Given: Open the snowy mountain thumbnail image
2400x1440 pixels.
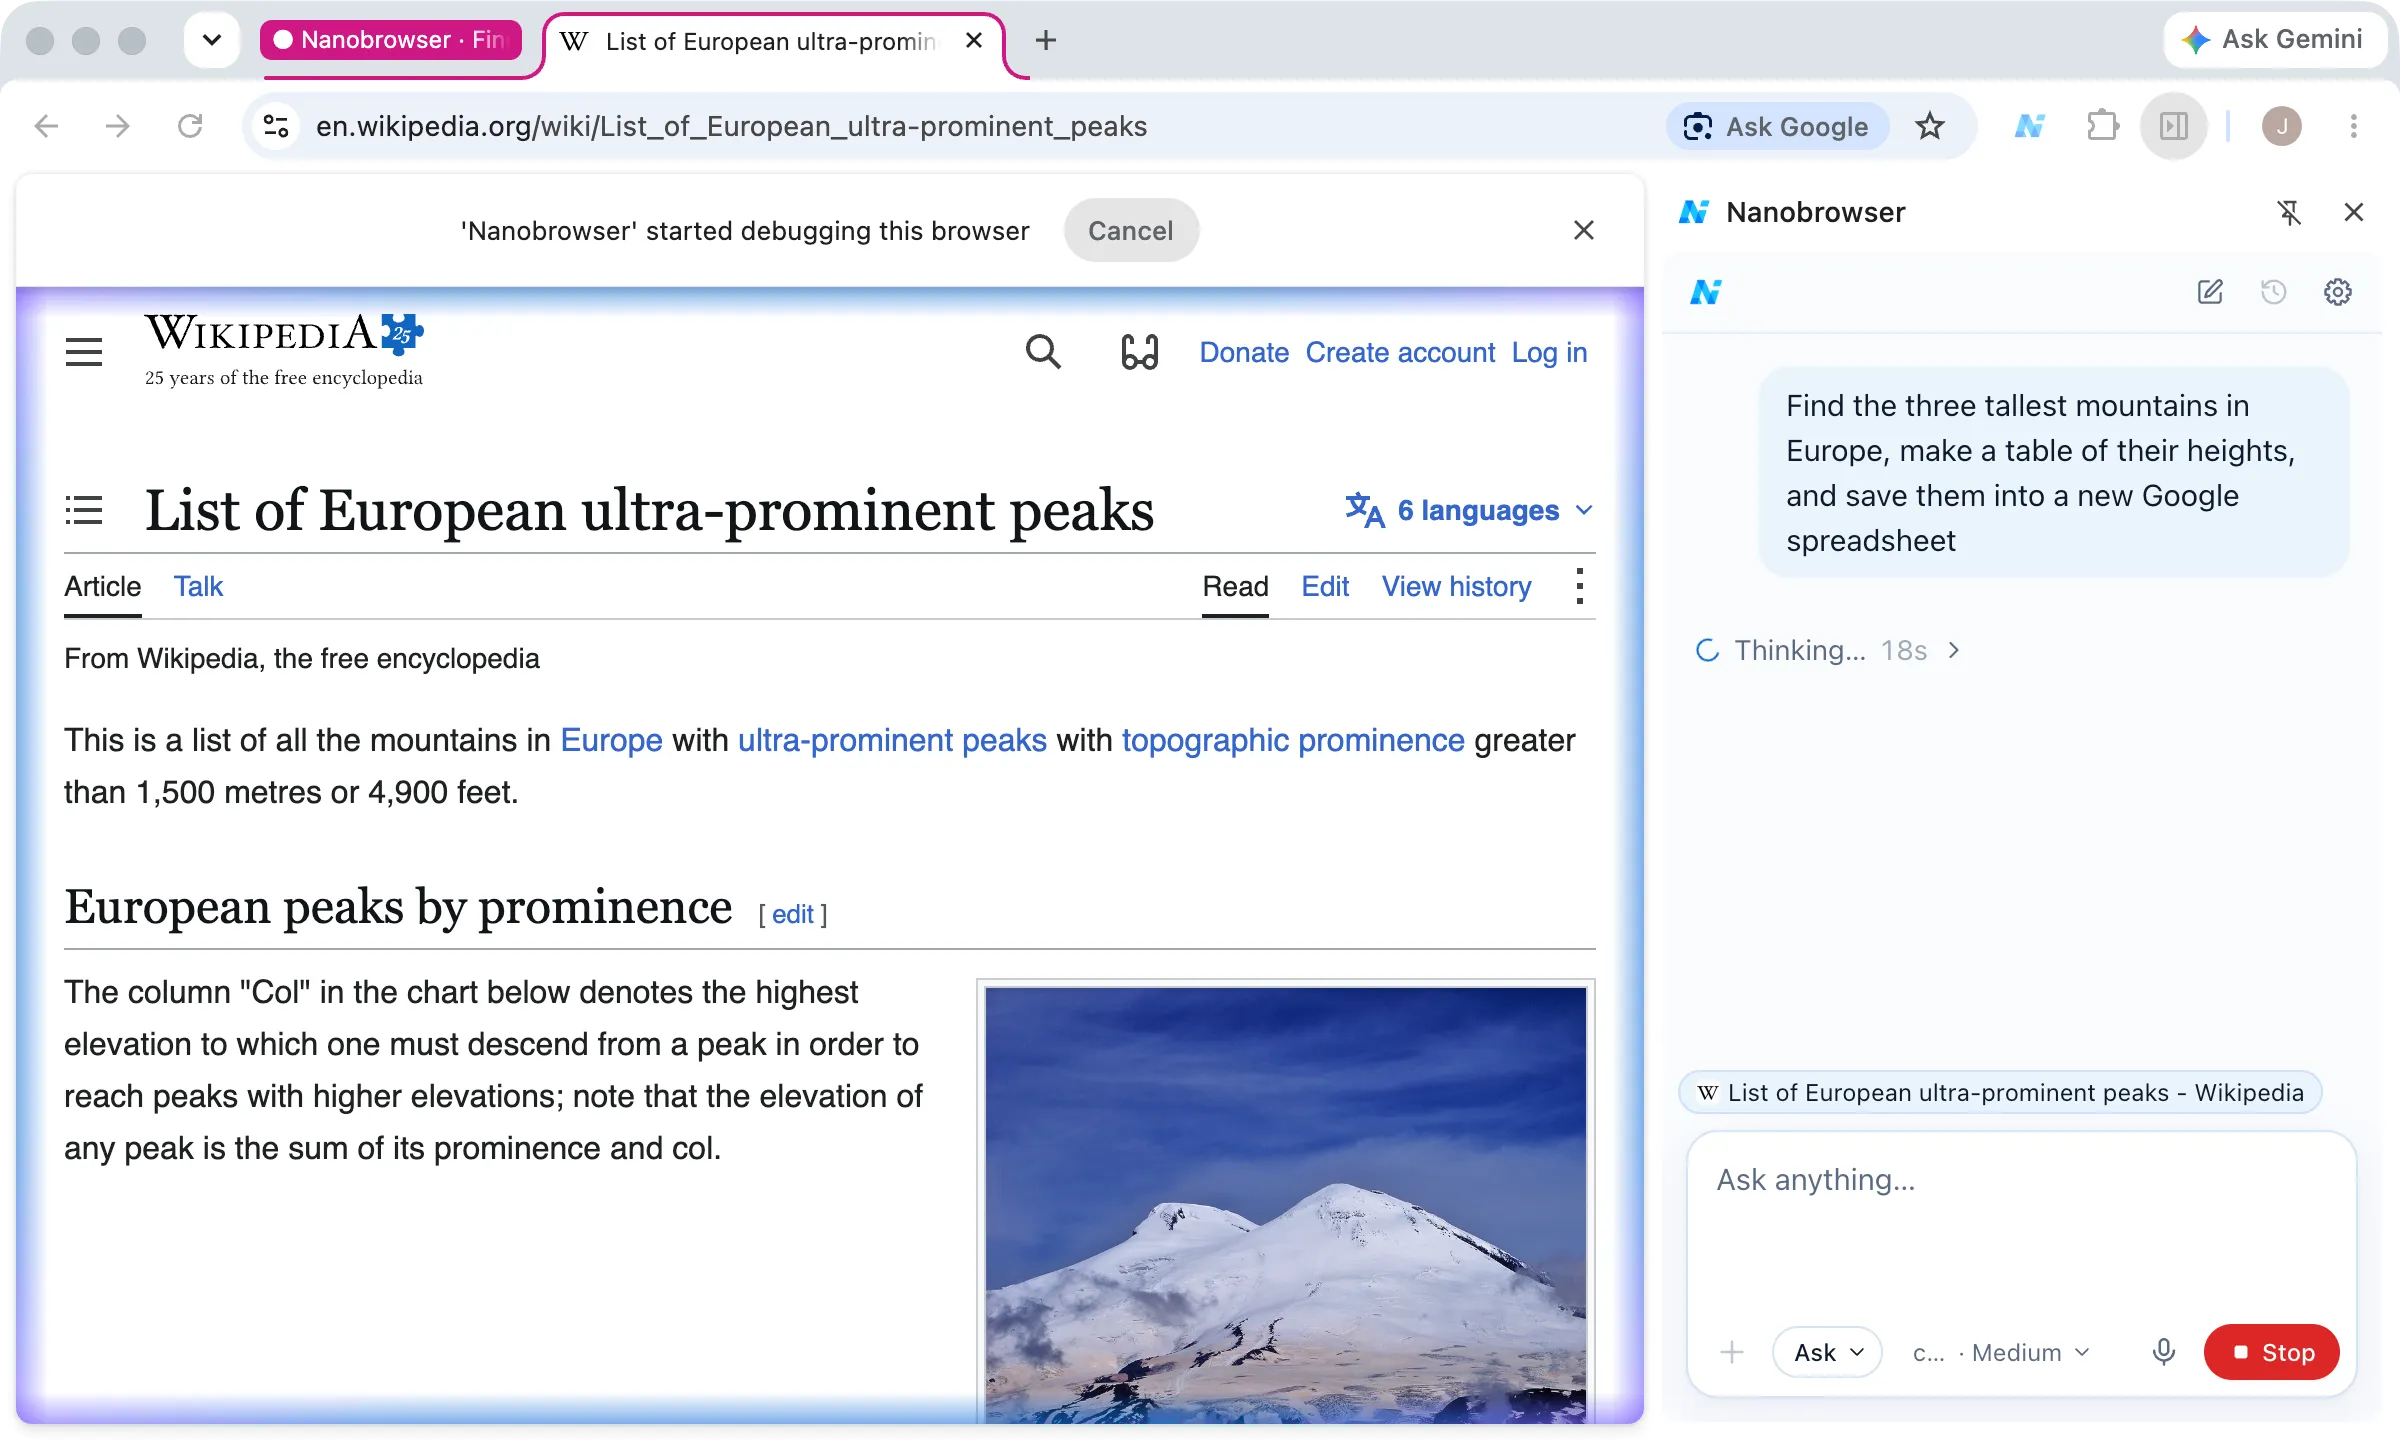Looking at the screenshot, I should [x=1285, y=1205].
